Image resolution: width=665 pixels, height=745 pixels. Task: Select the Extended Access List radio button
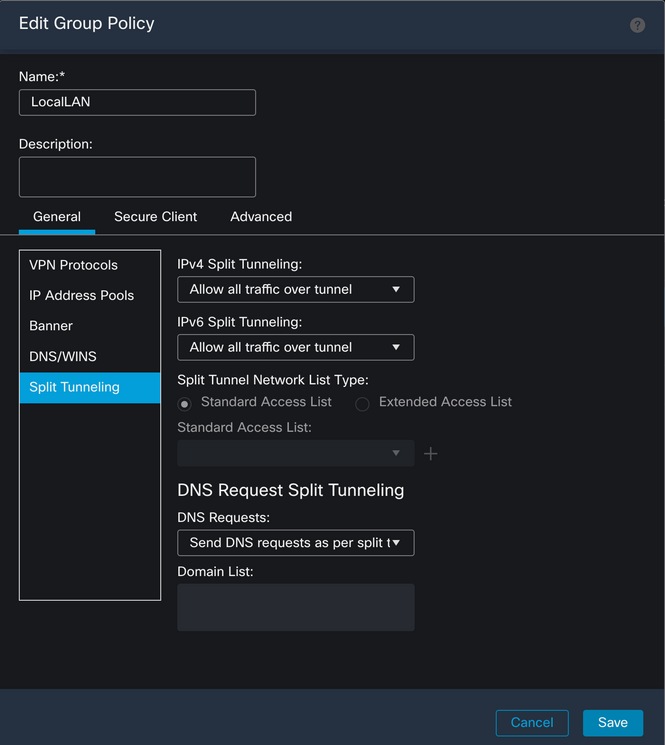point(362,403)
